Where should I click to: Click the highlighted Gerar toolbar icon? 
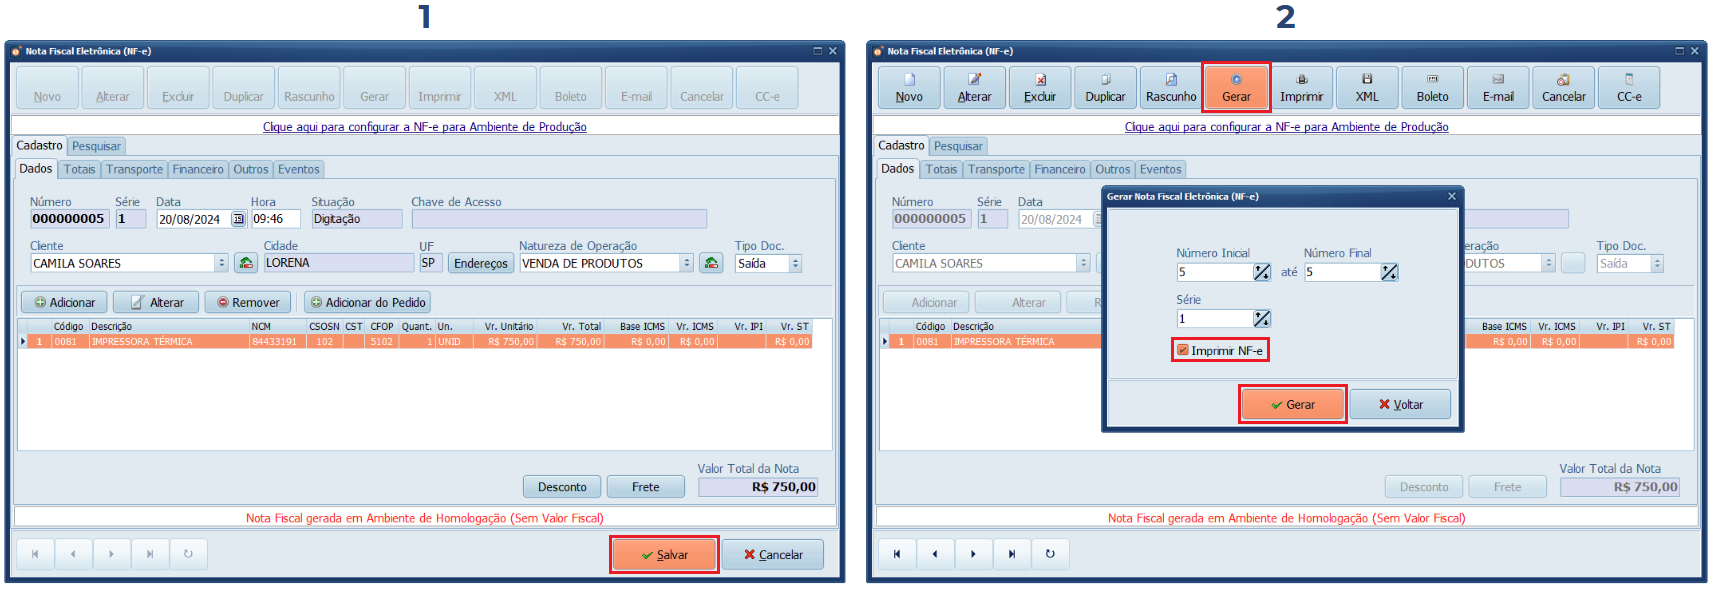[x=1236, y=87]
